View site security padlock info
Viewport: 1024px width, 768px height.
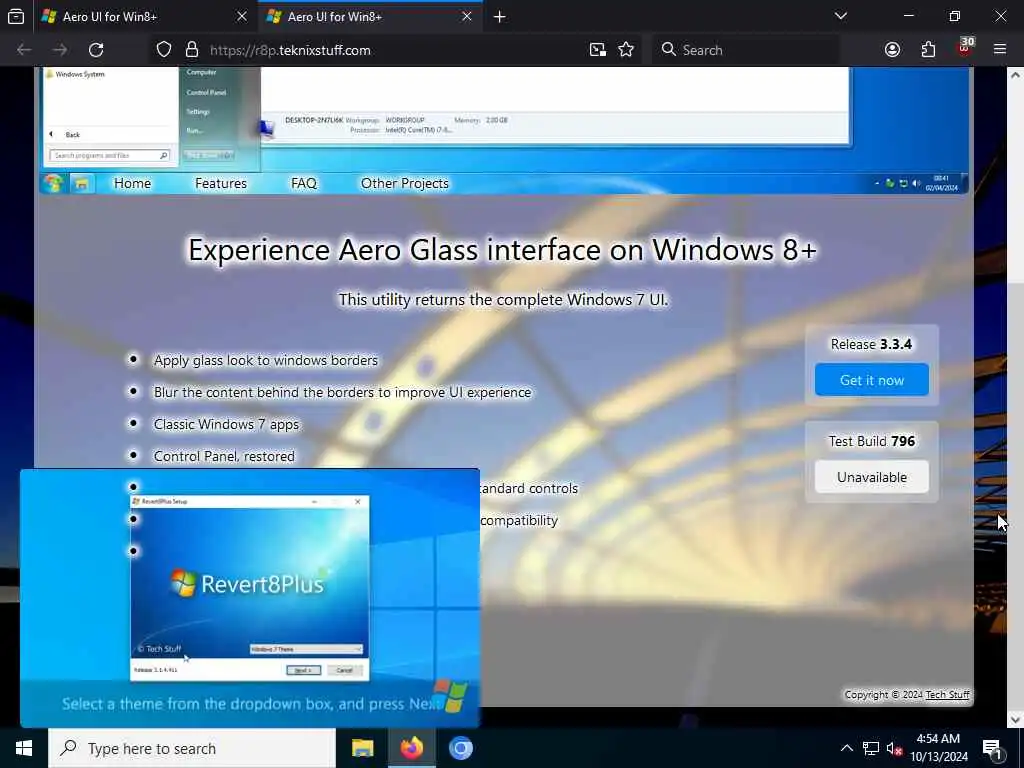[x=191, y=50]
